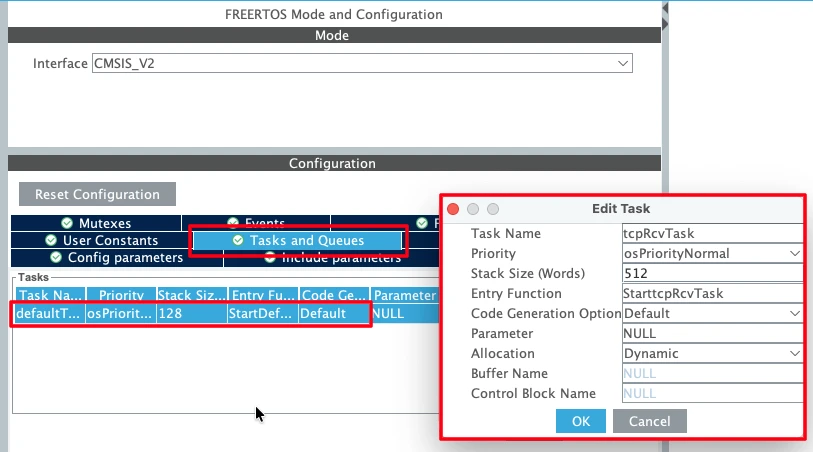Edit the Entry Function field StarttcpRcvTask
813x452 pixels.
point(712,293)
